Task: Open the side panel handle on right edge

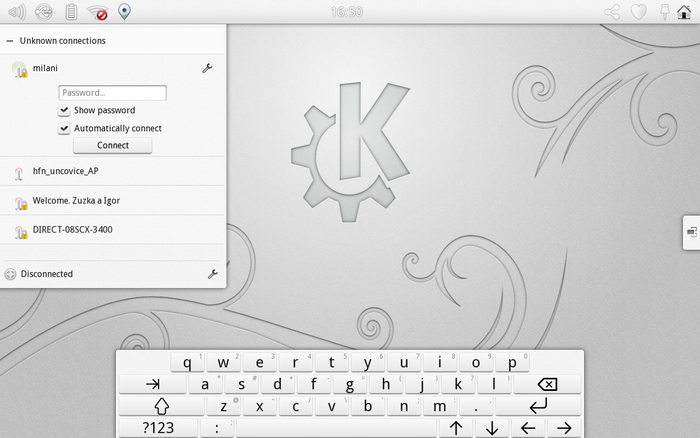Action: pos(692,232)
